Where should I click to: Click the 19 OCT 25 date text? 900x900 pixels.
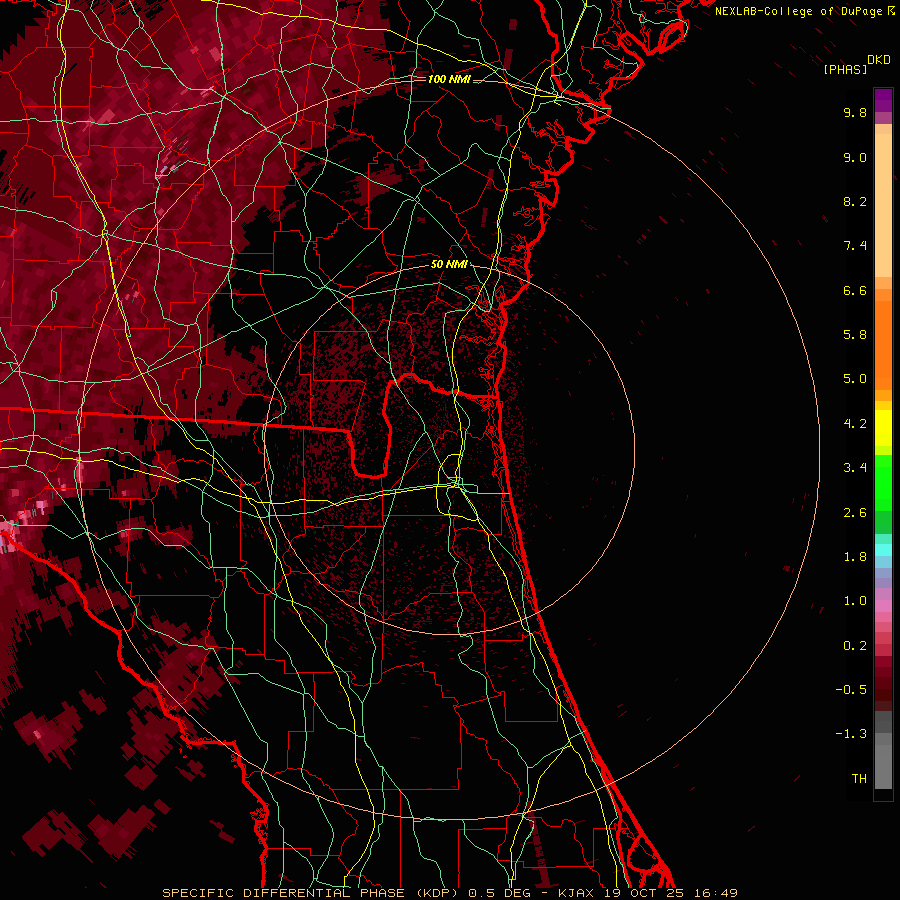click(x=645, y=893)
